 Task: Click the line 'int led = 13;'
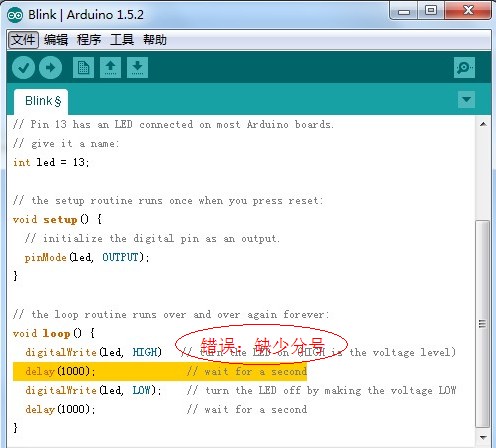pyautogui.click(x=51, y=163)
